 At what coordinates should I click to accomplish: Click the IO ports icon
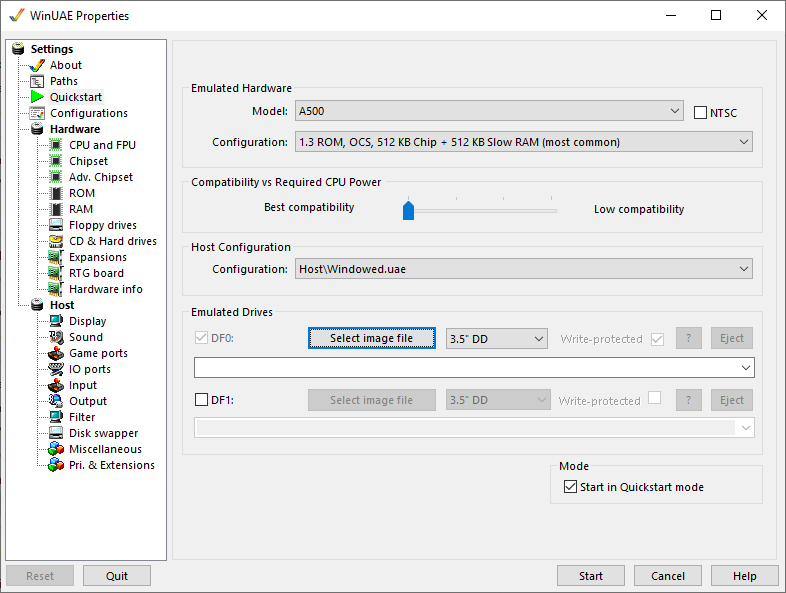[56, 369]
